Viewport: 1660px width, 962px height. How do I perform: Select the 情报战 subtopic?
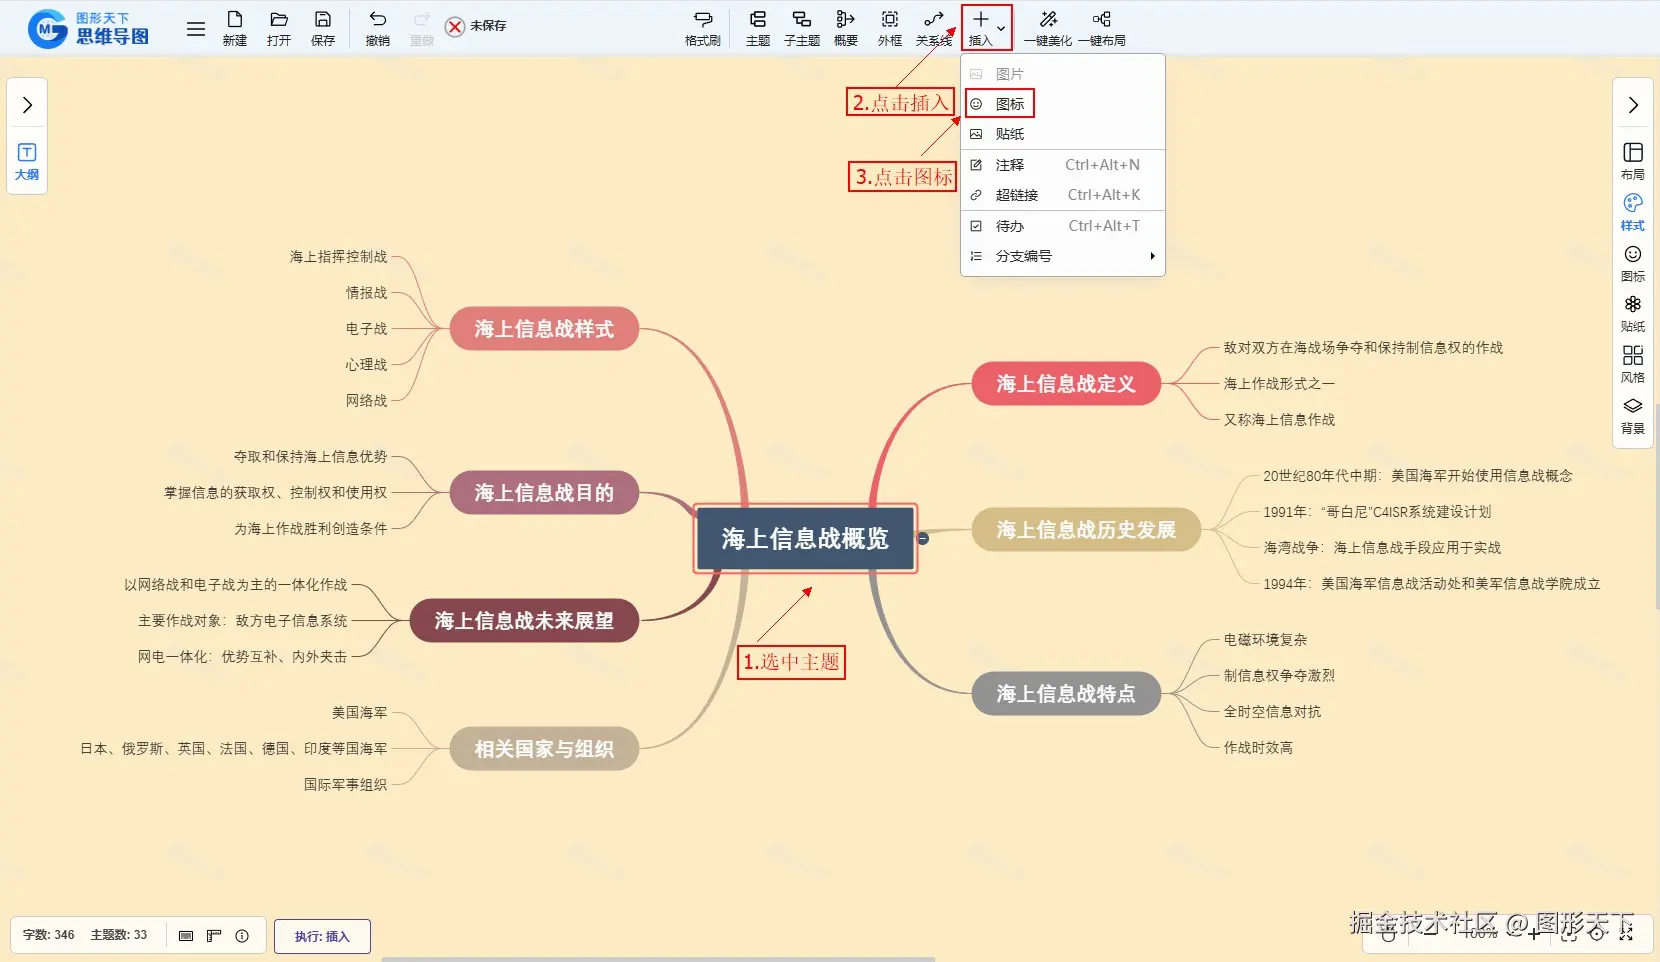[x=366, y=293]
